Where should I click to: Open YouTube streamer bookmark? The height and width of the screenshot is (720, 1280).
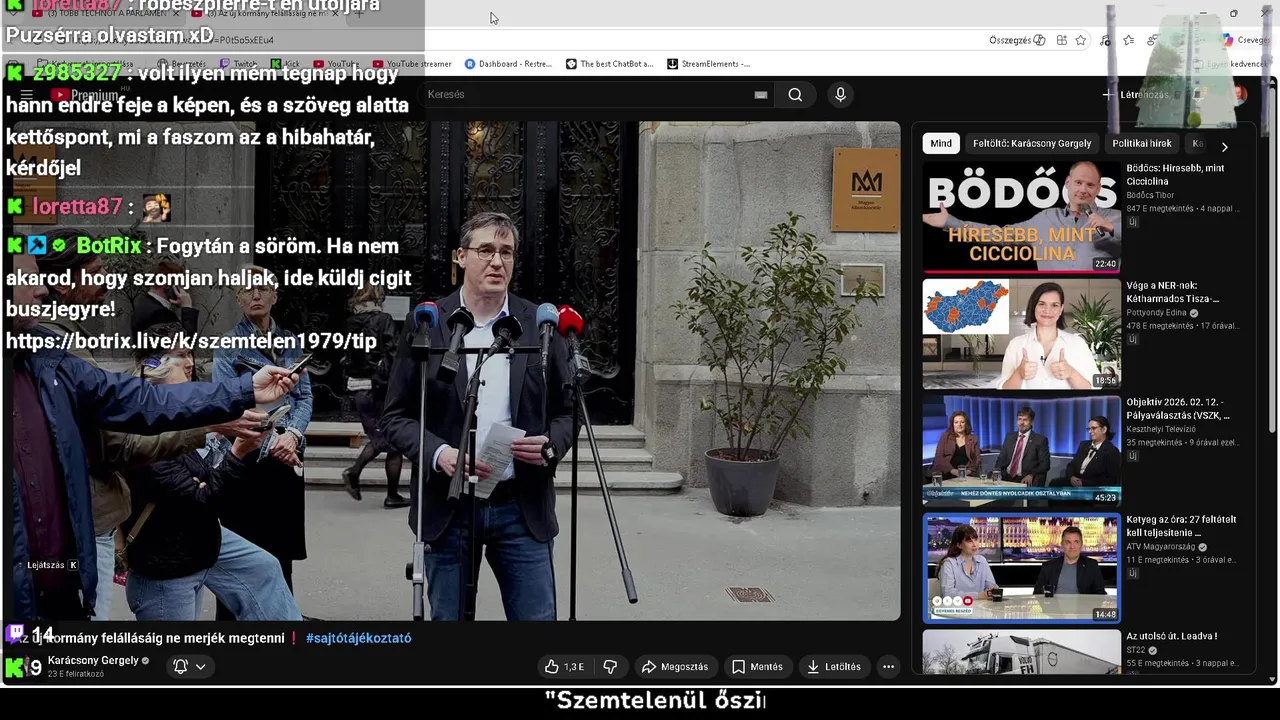coord(411,64)
